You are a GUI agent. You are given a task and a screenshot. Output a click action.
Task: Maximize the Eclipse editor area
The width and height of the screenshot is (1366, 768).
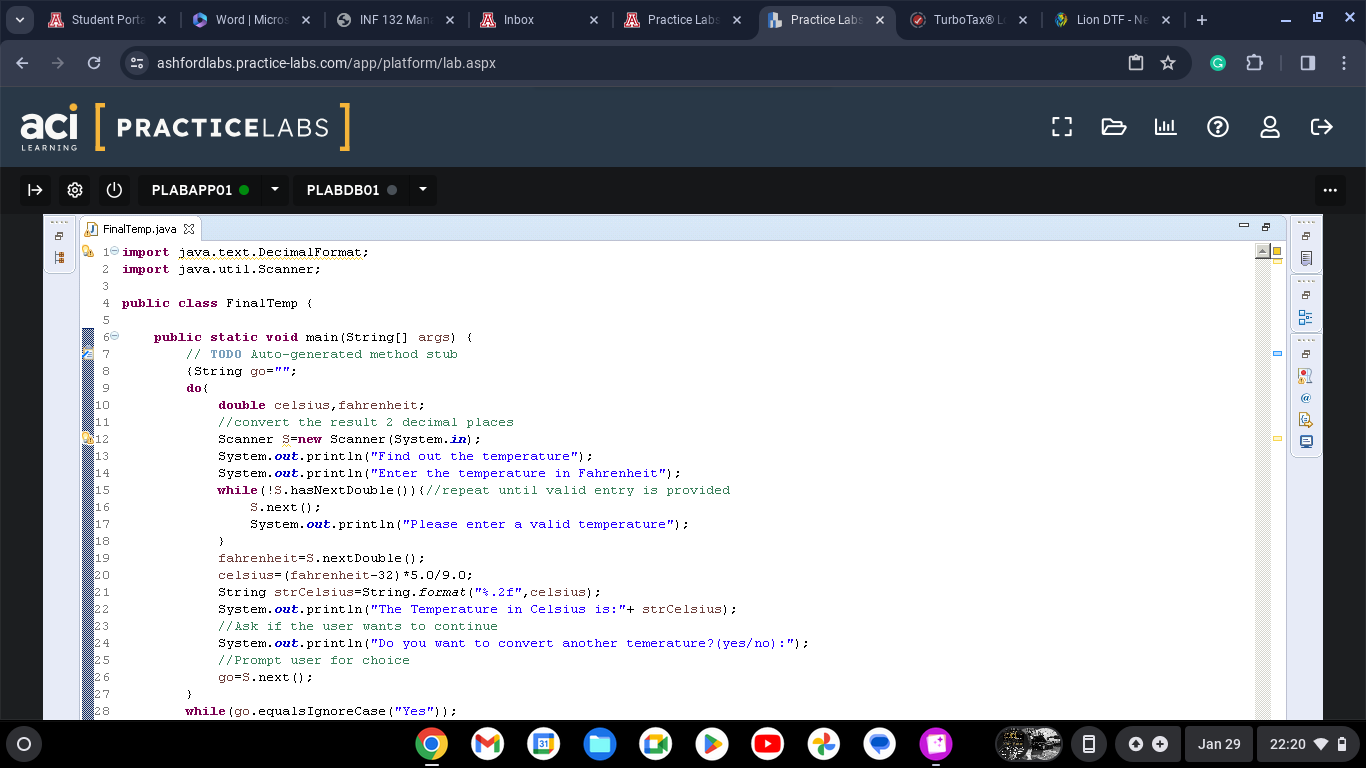1266,227
